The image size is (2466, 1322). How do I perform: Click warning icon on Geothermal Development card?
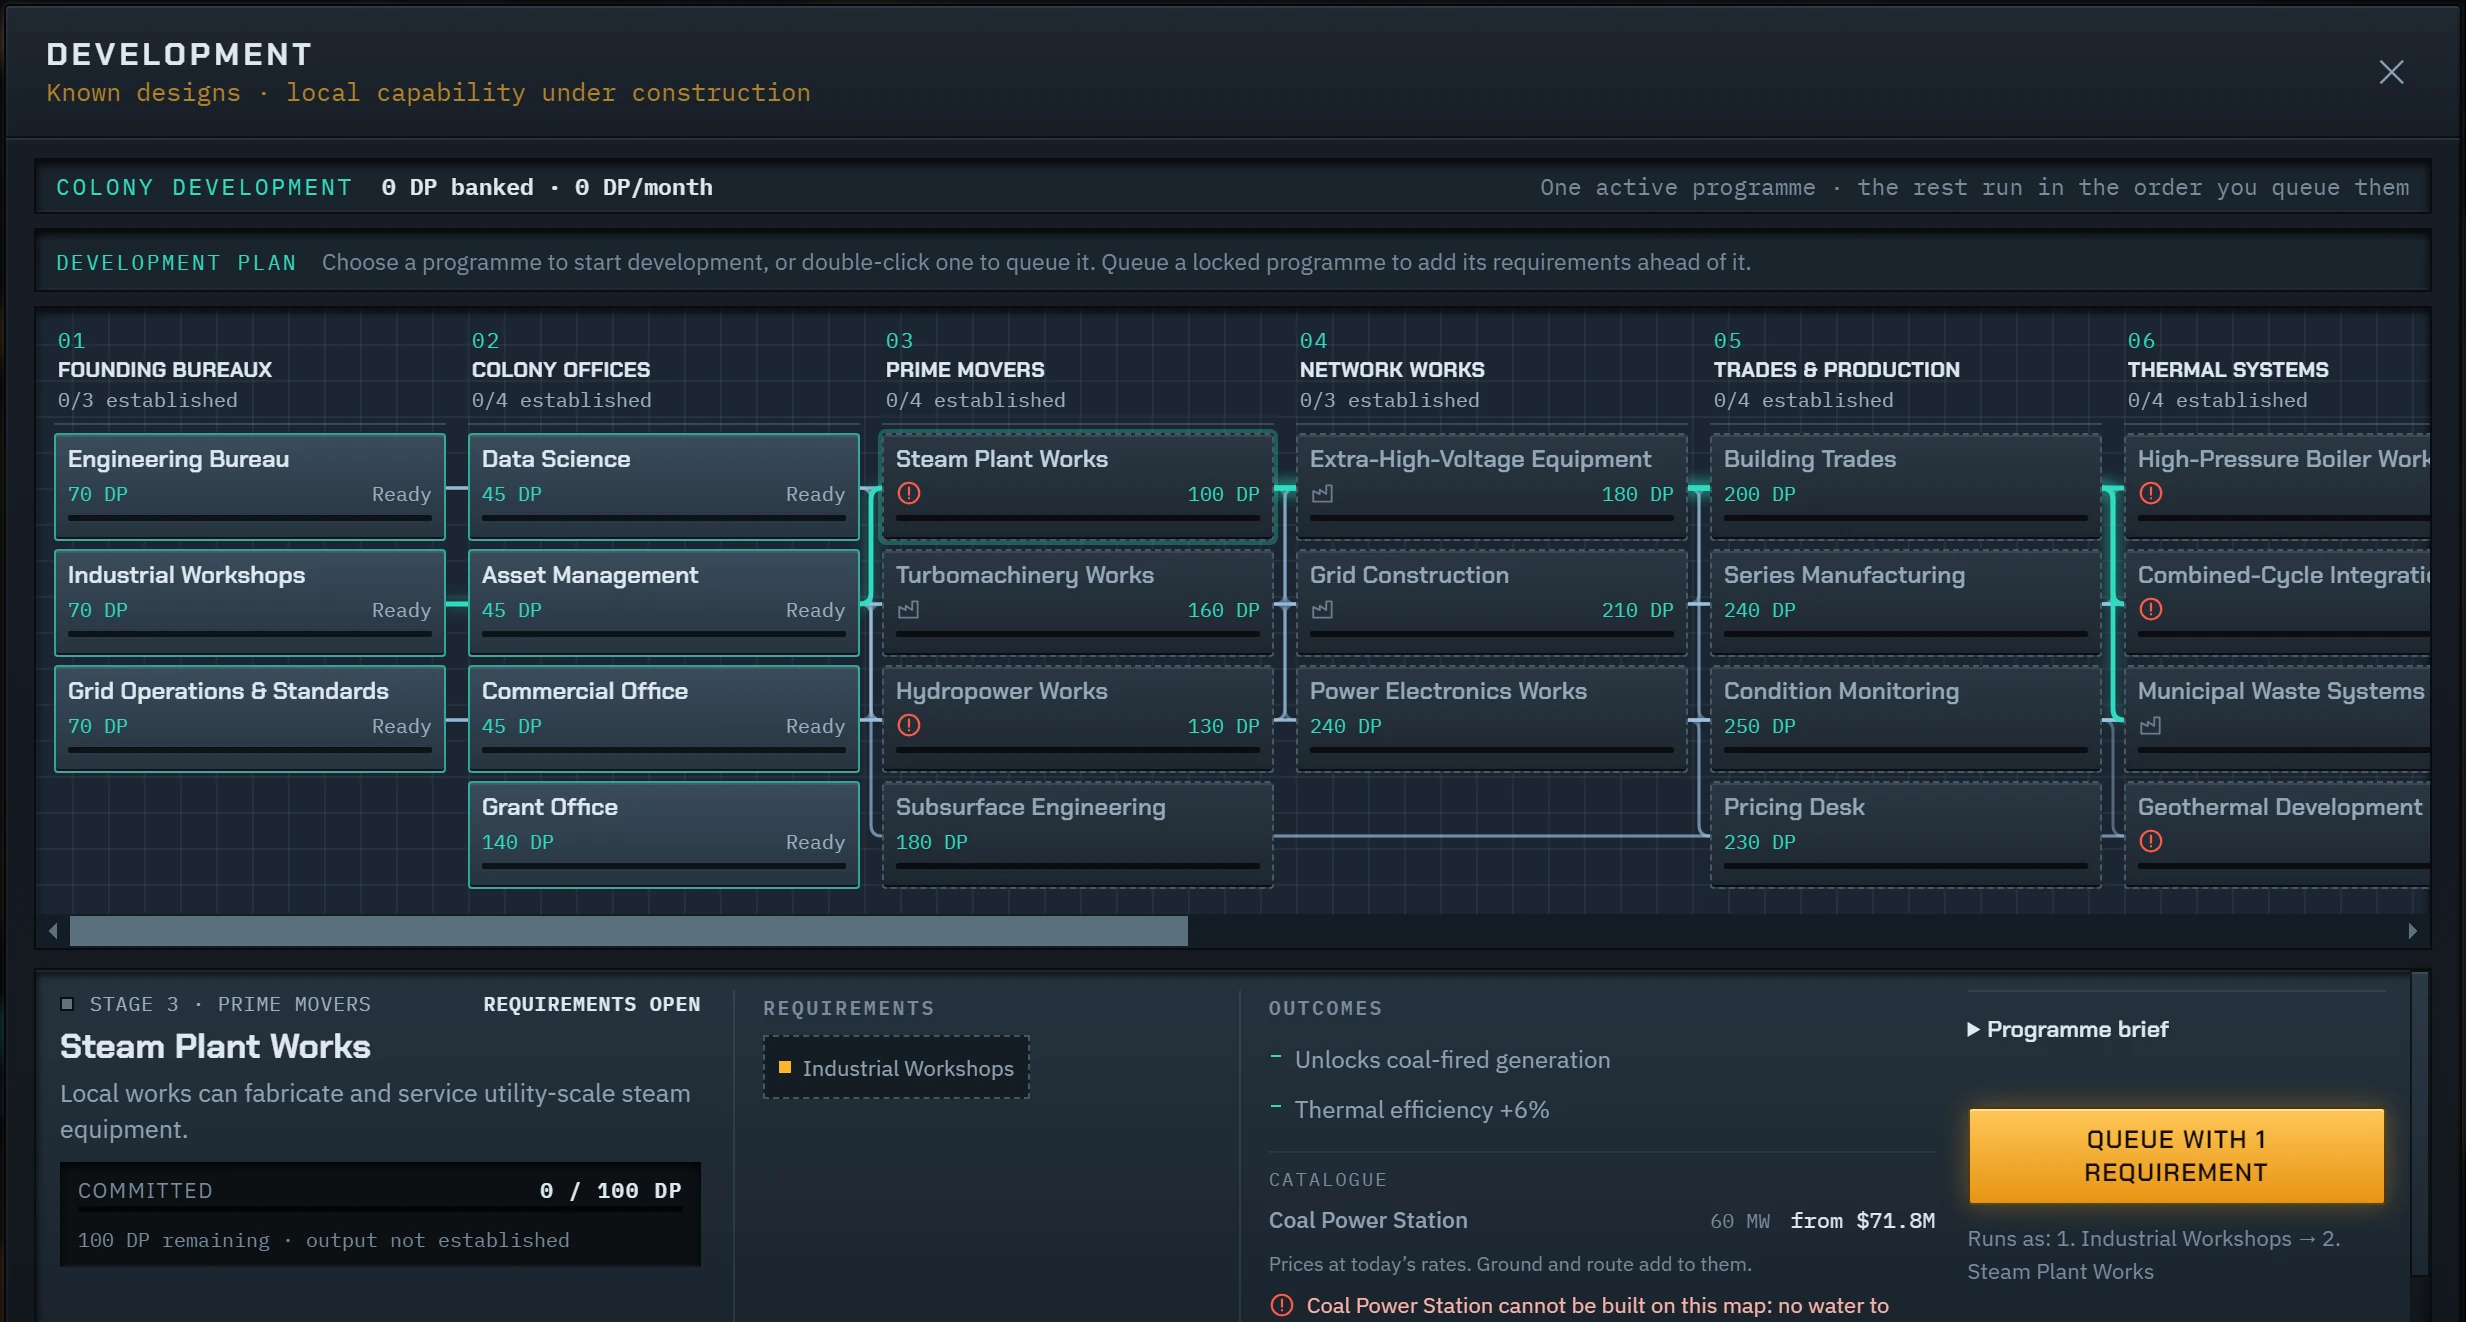(2150, 841)
